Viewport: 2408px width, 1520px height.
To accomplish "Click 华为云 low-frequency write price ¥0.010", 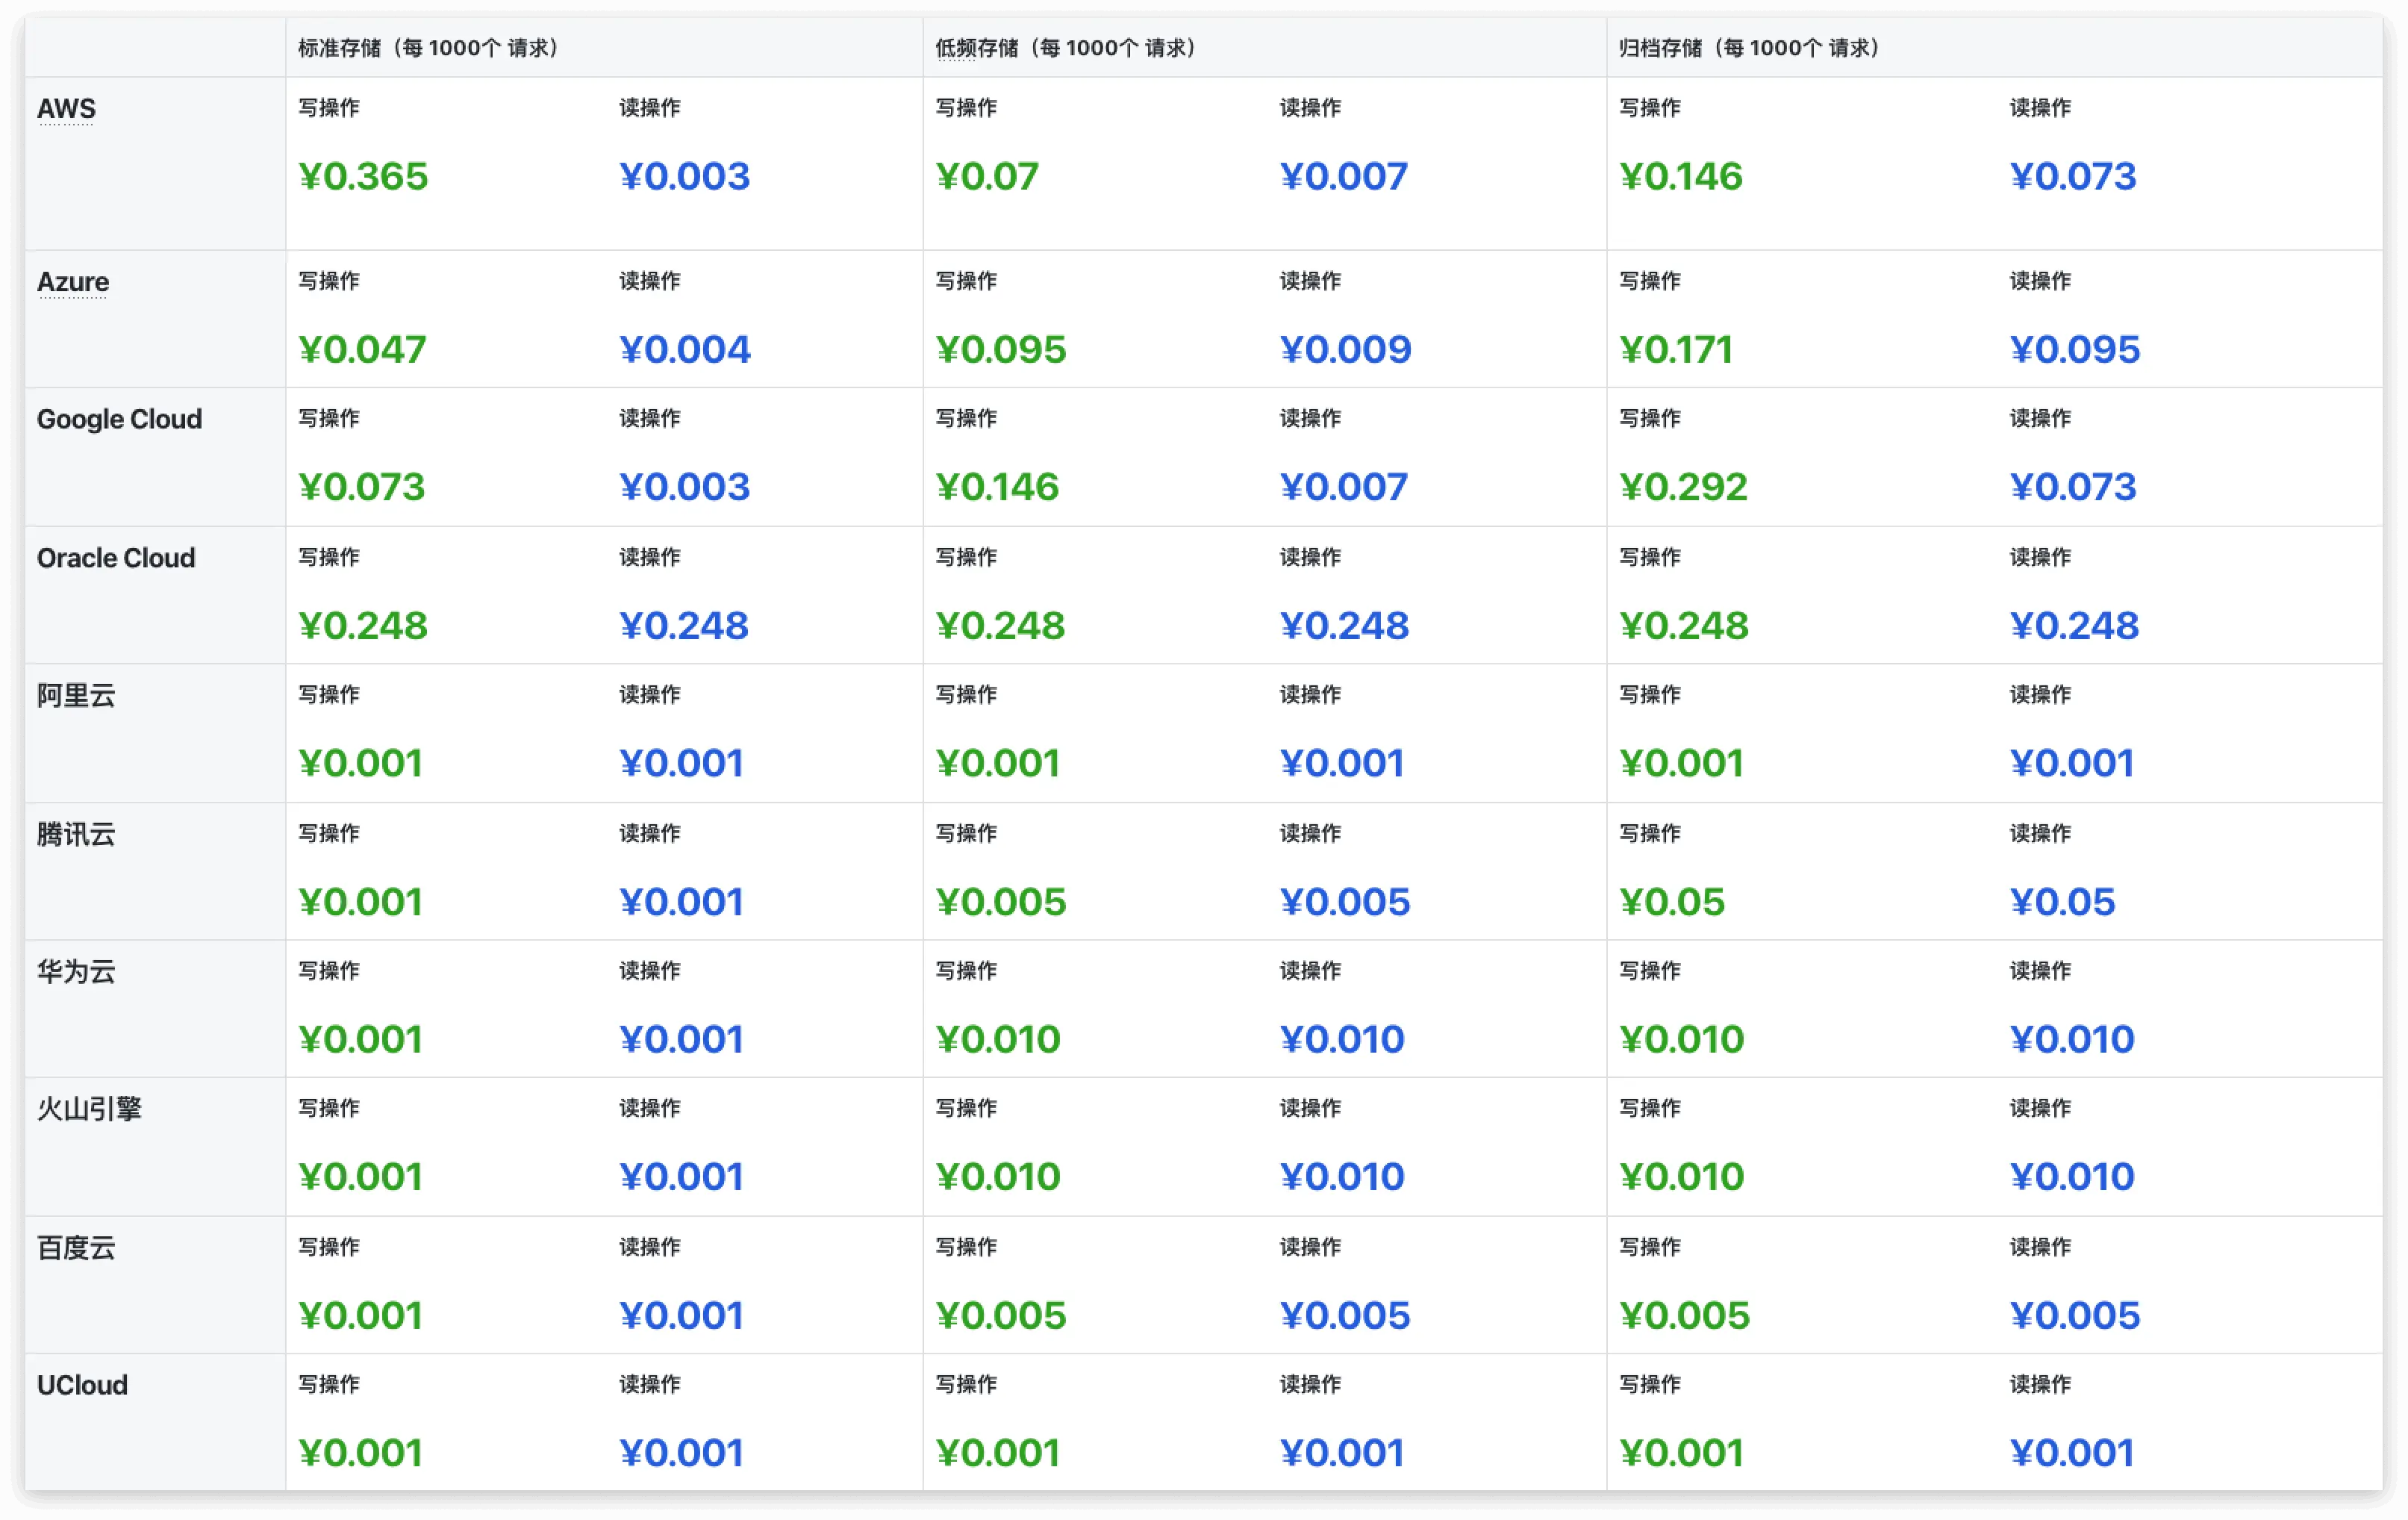I will (x=998, y=1040).
